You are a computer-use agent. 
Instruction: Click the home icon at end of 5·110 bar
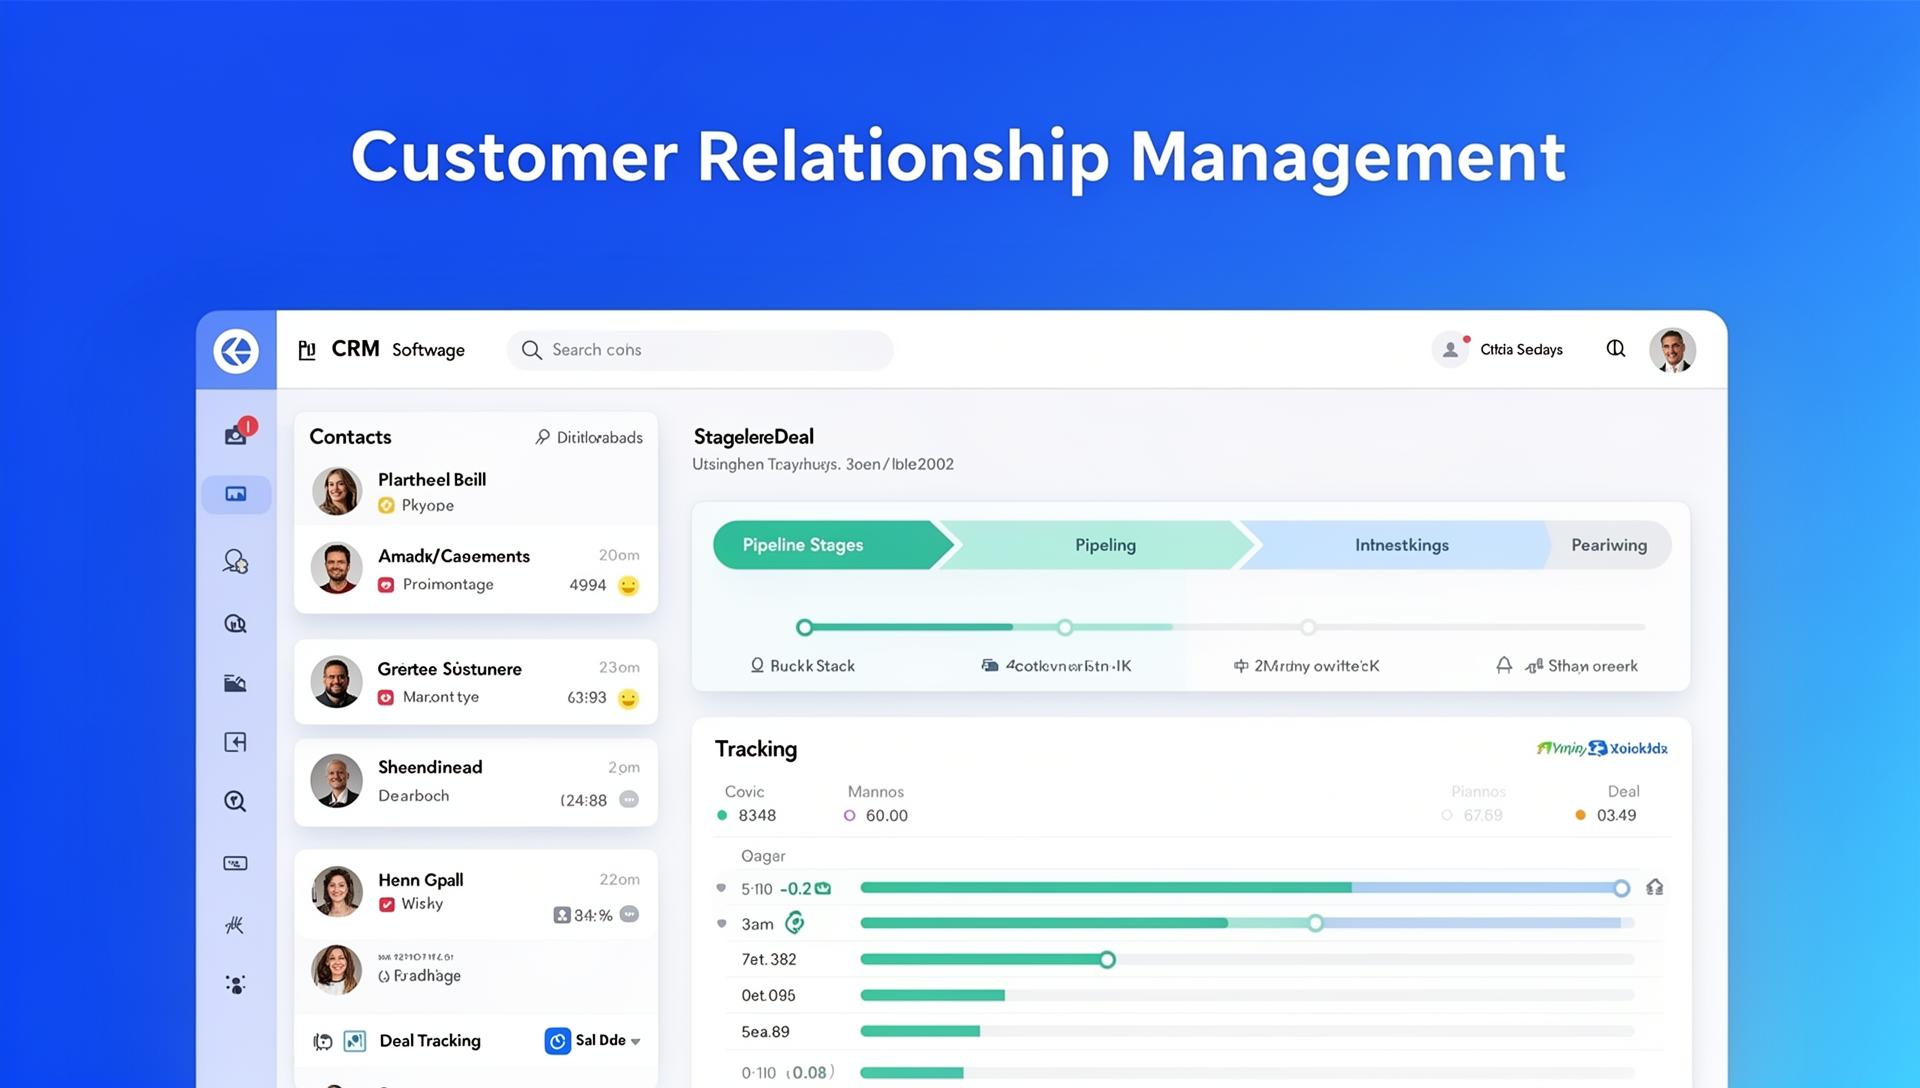1655,887
